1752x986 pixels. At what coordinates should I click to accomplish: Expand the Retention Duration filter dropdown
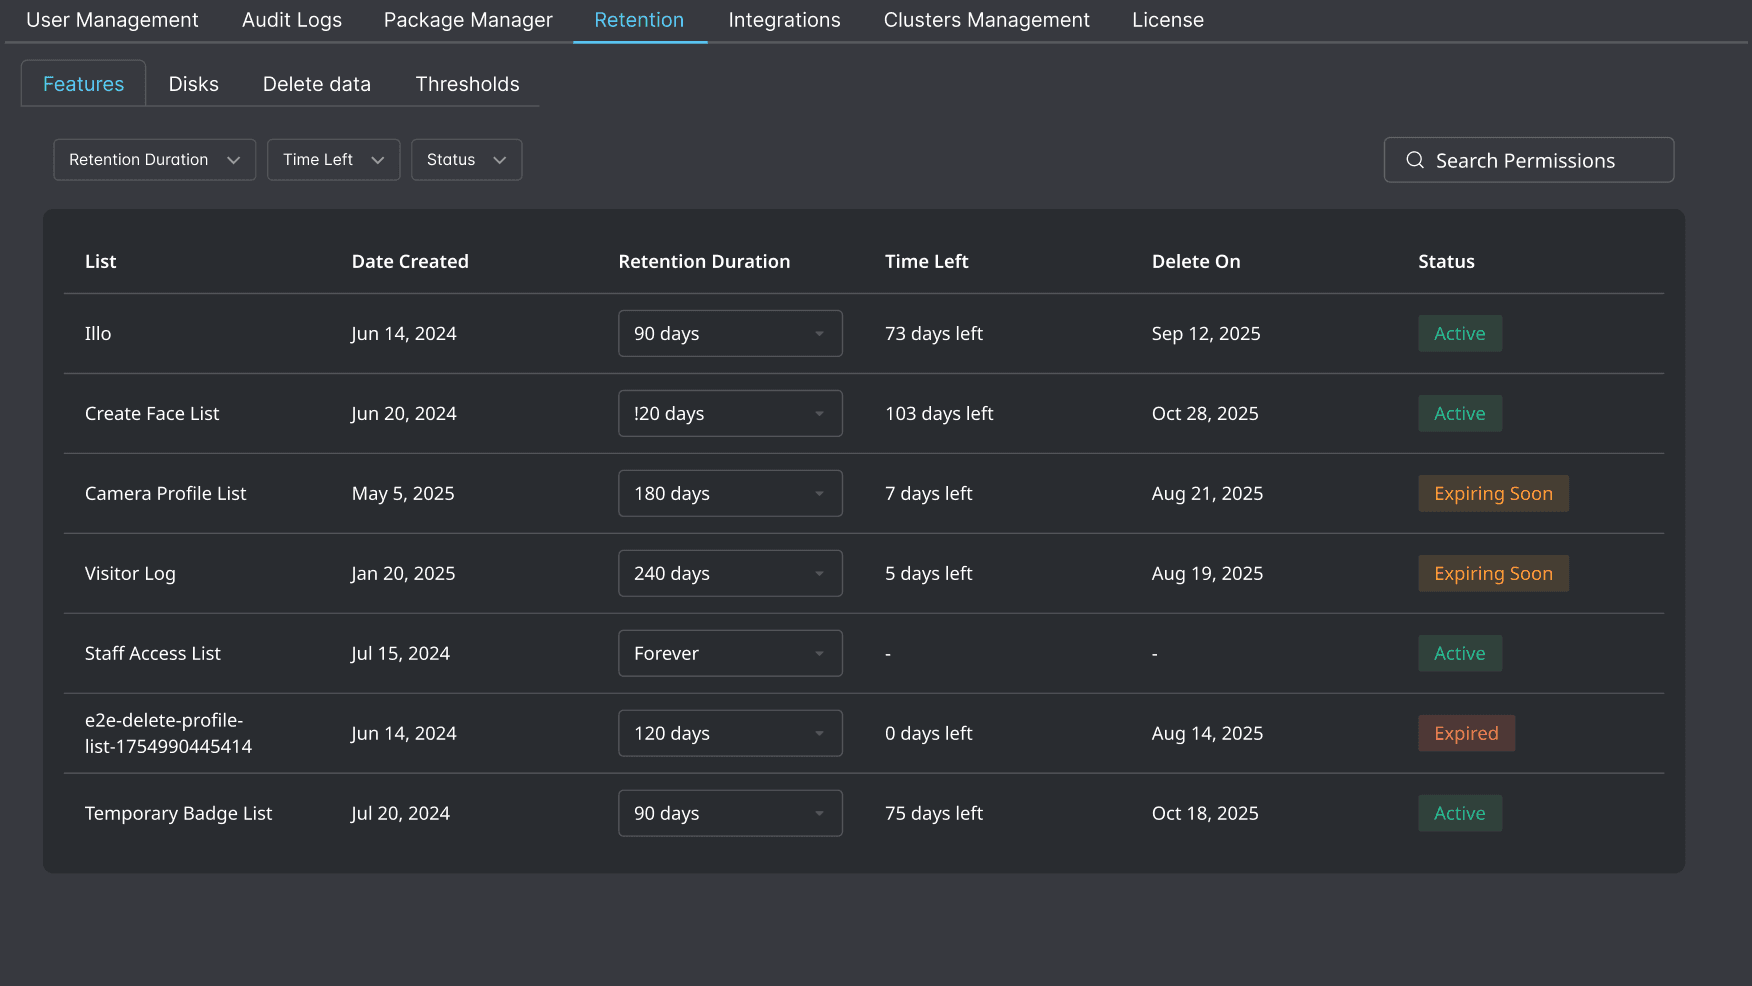click(155, 160)
